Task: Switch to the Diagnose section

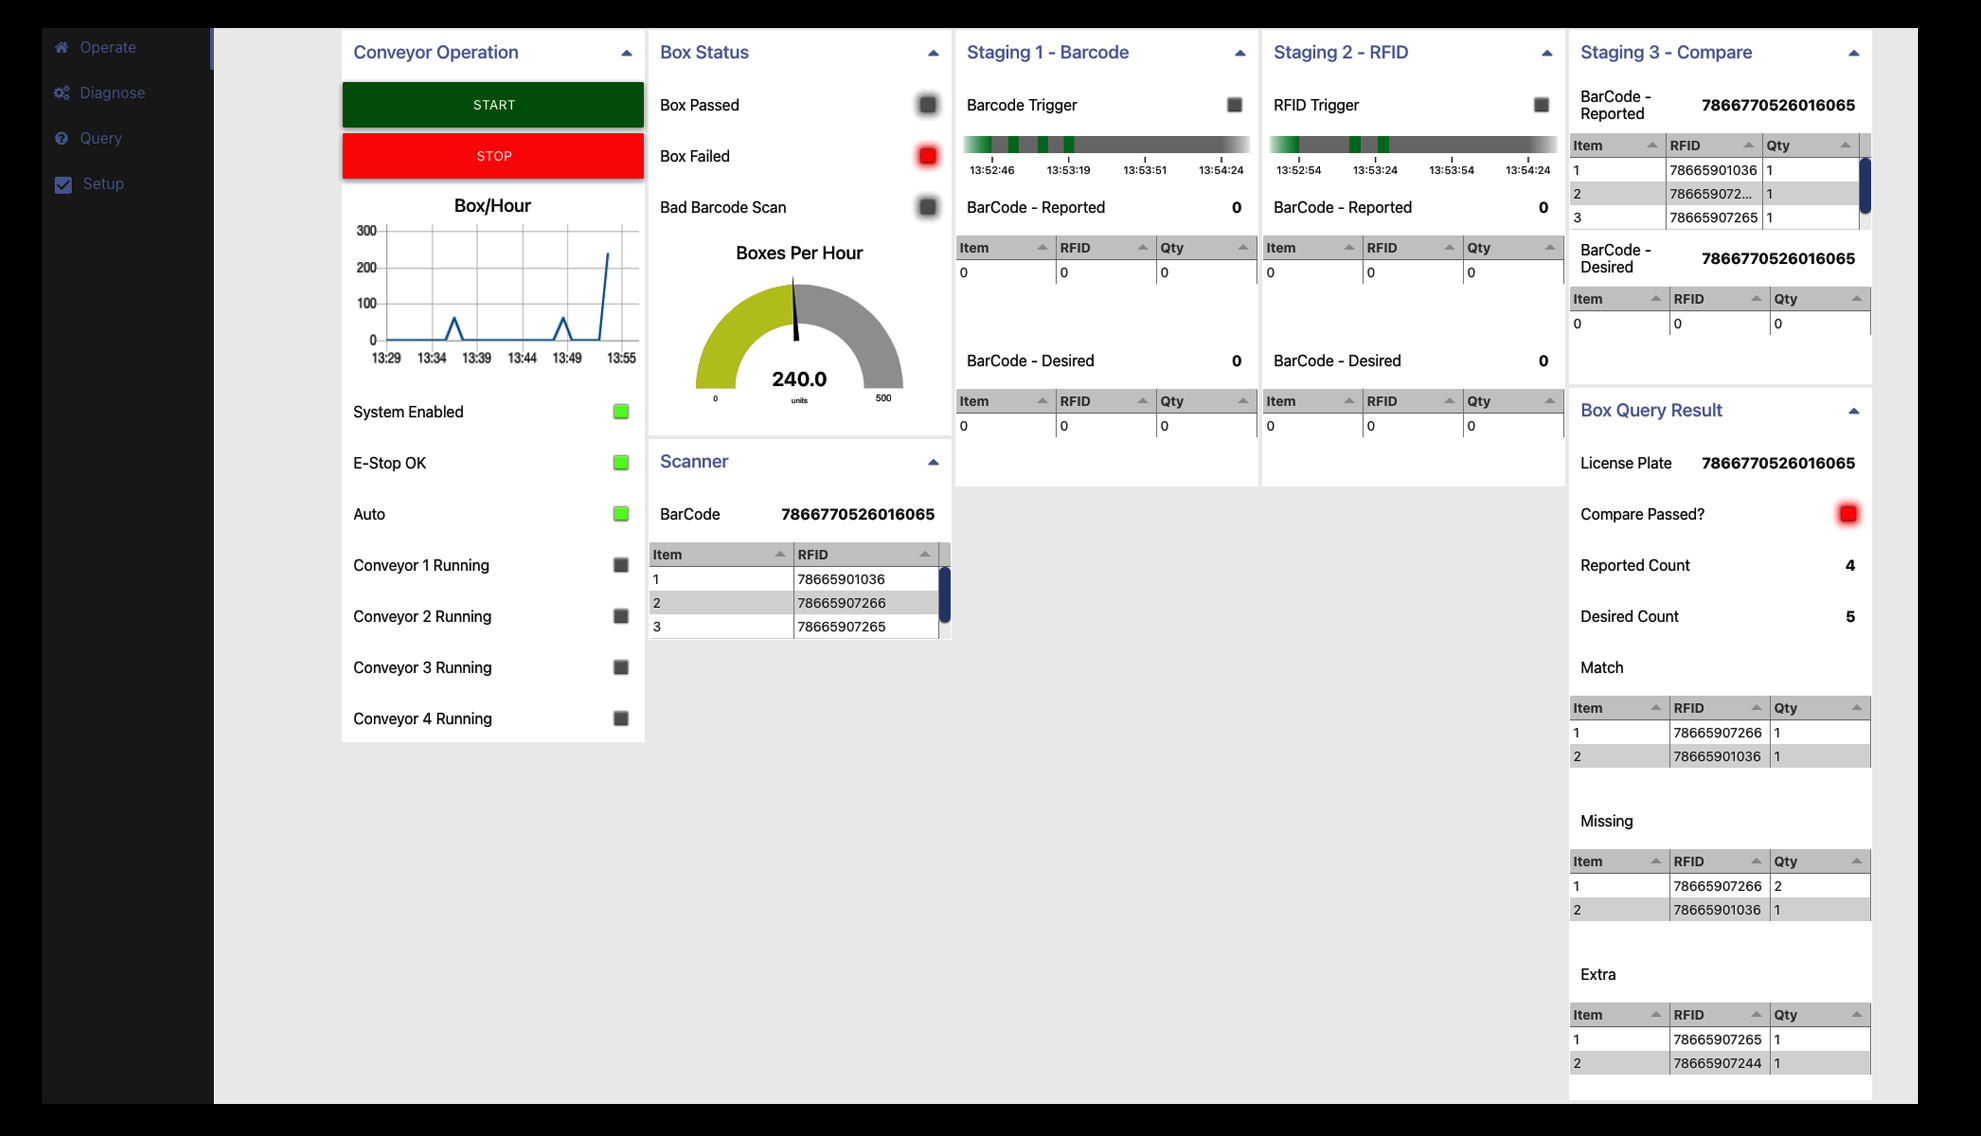Action: [x=112, y=92]
